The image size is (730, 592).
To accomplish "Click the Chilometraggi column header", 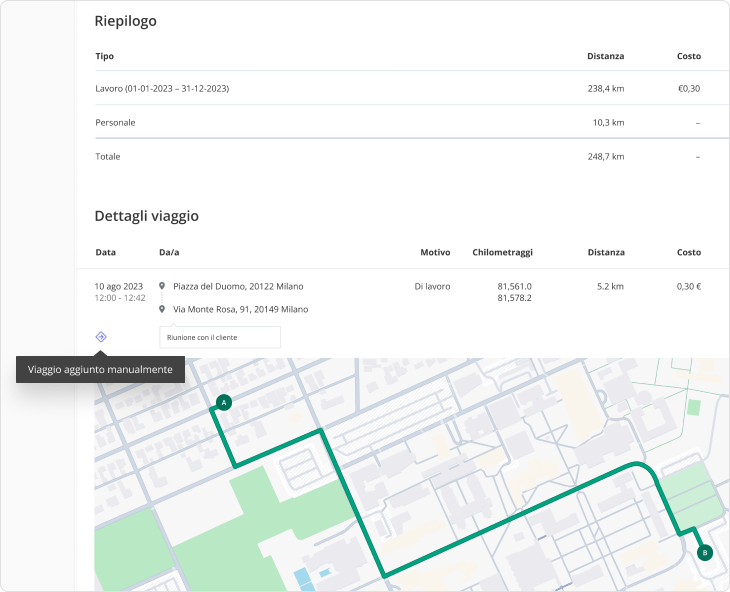I will (502, 253).
